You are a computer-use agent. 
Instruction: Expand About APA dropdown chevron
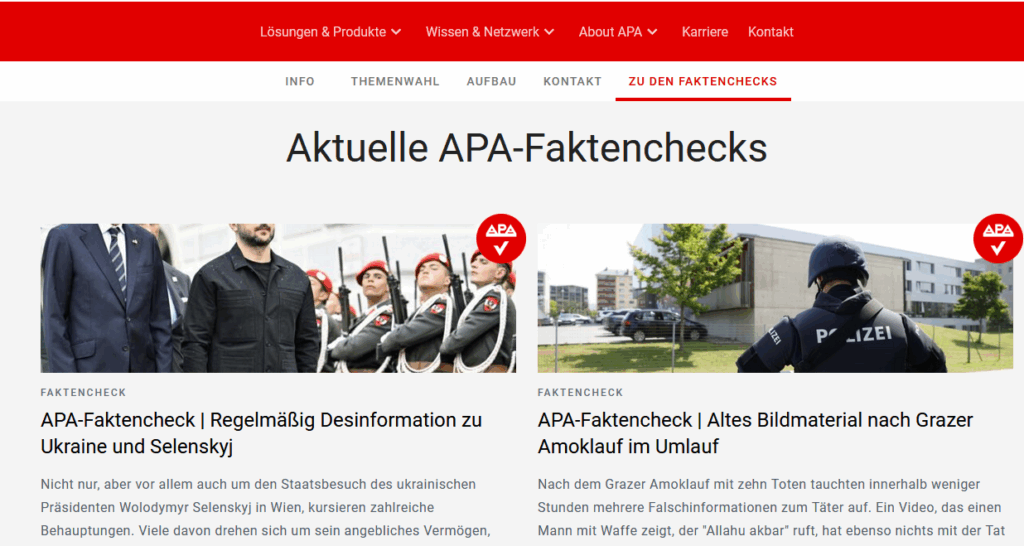click(652, 32)
